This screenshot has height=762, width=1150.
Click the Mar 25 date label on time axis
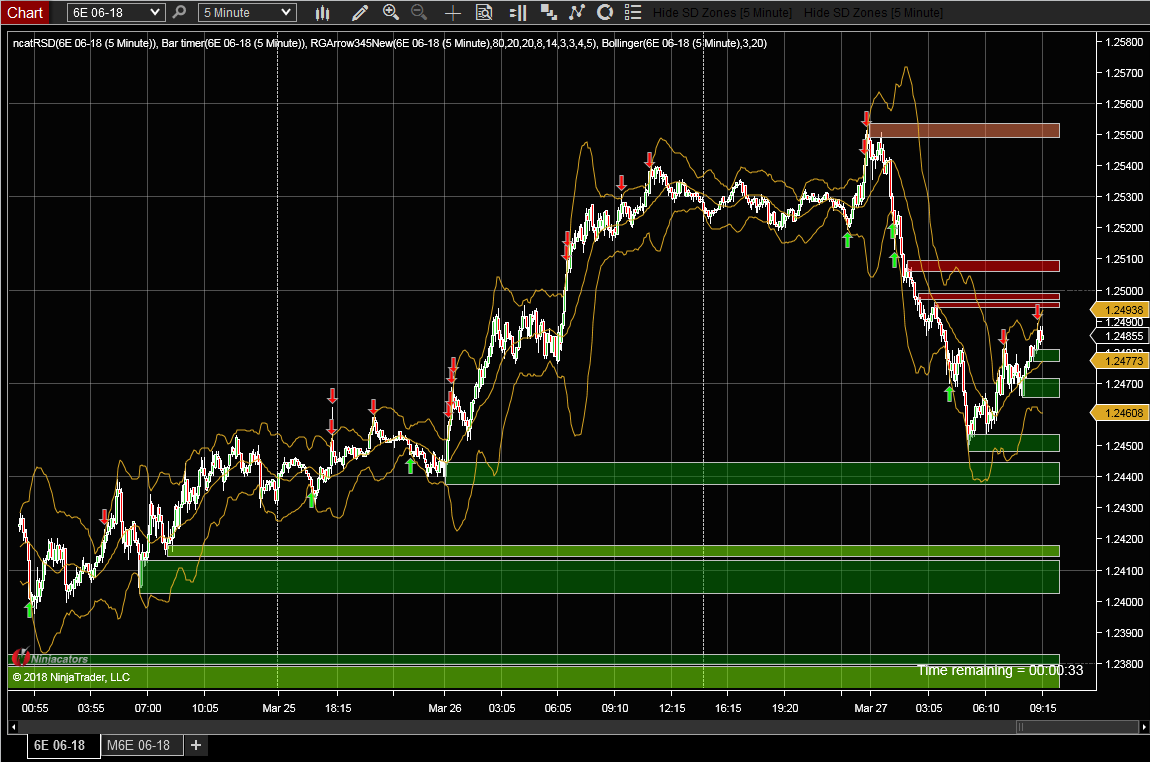tap(279, 708)
